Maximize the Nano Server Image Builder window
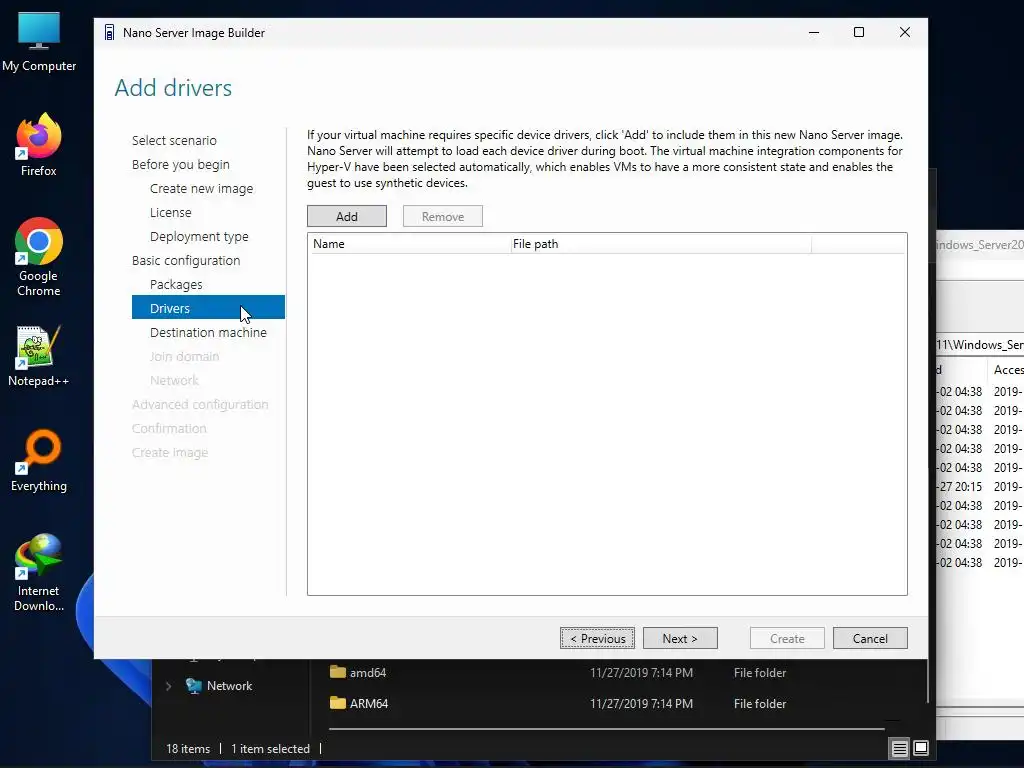 (859, 32)
